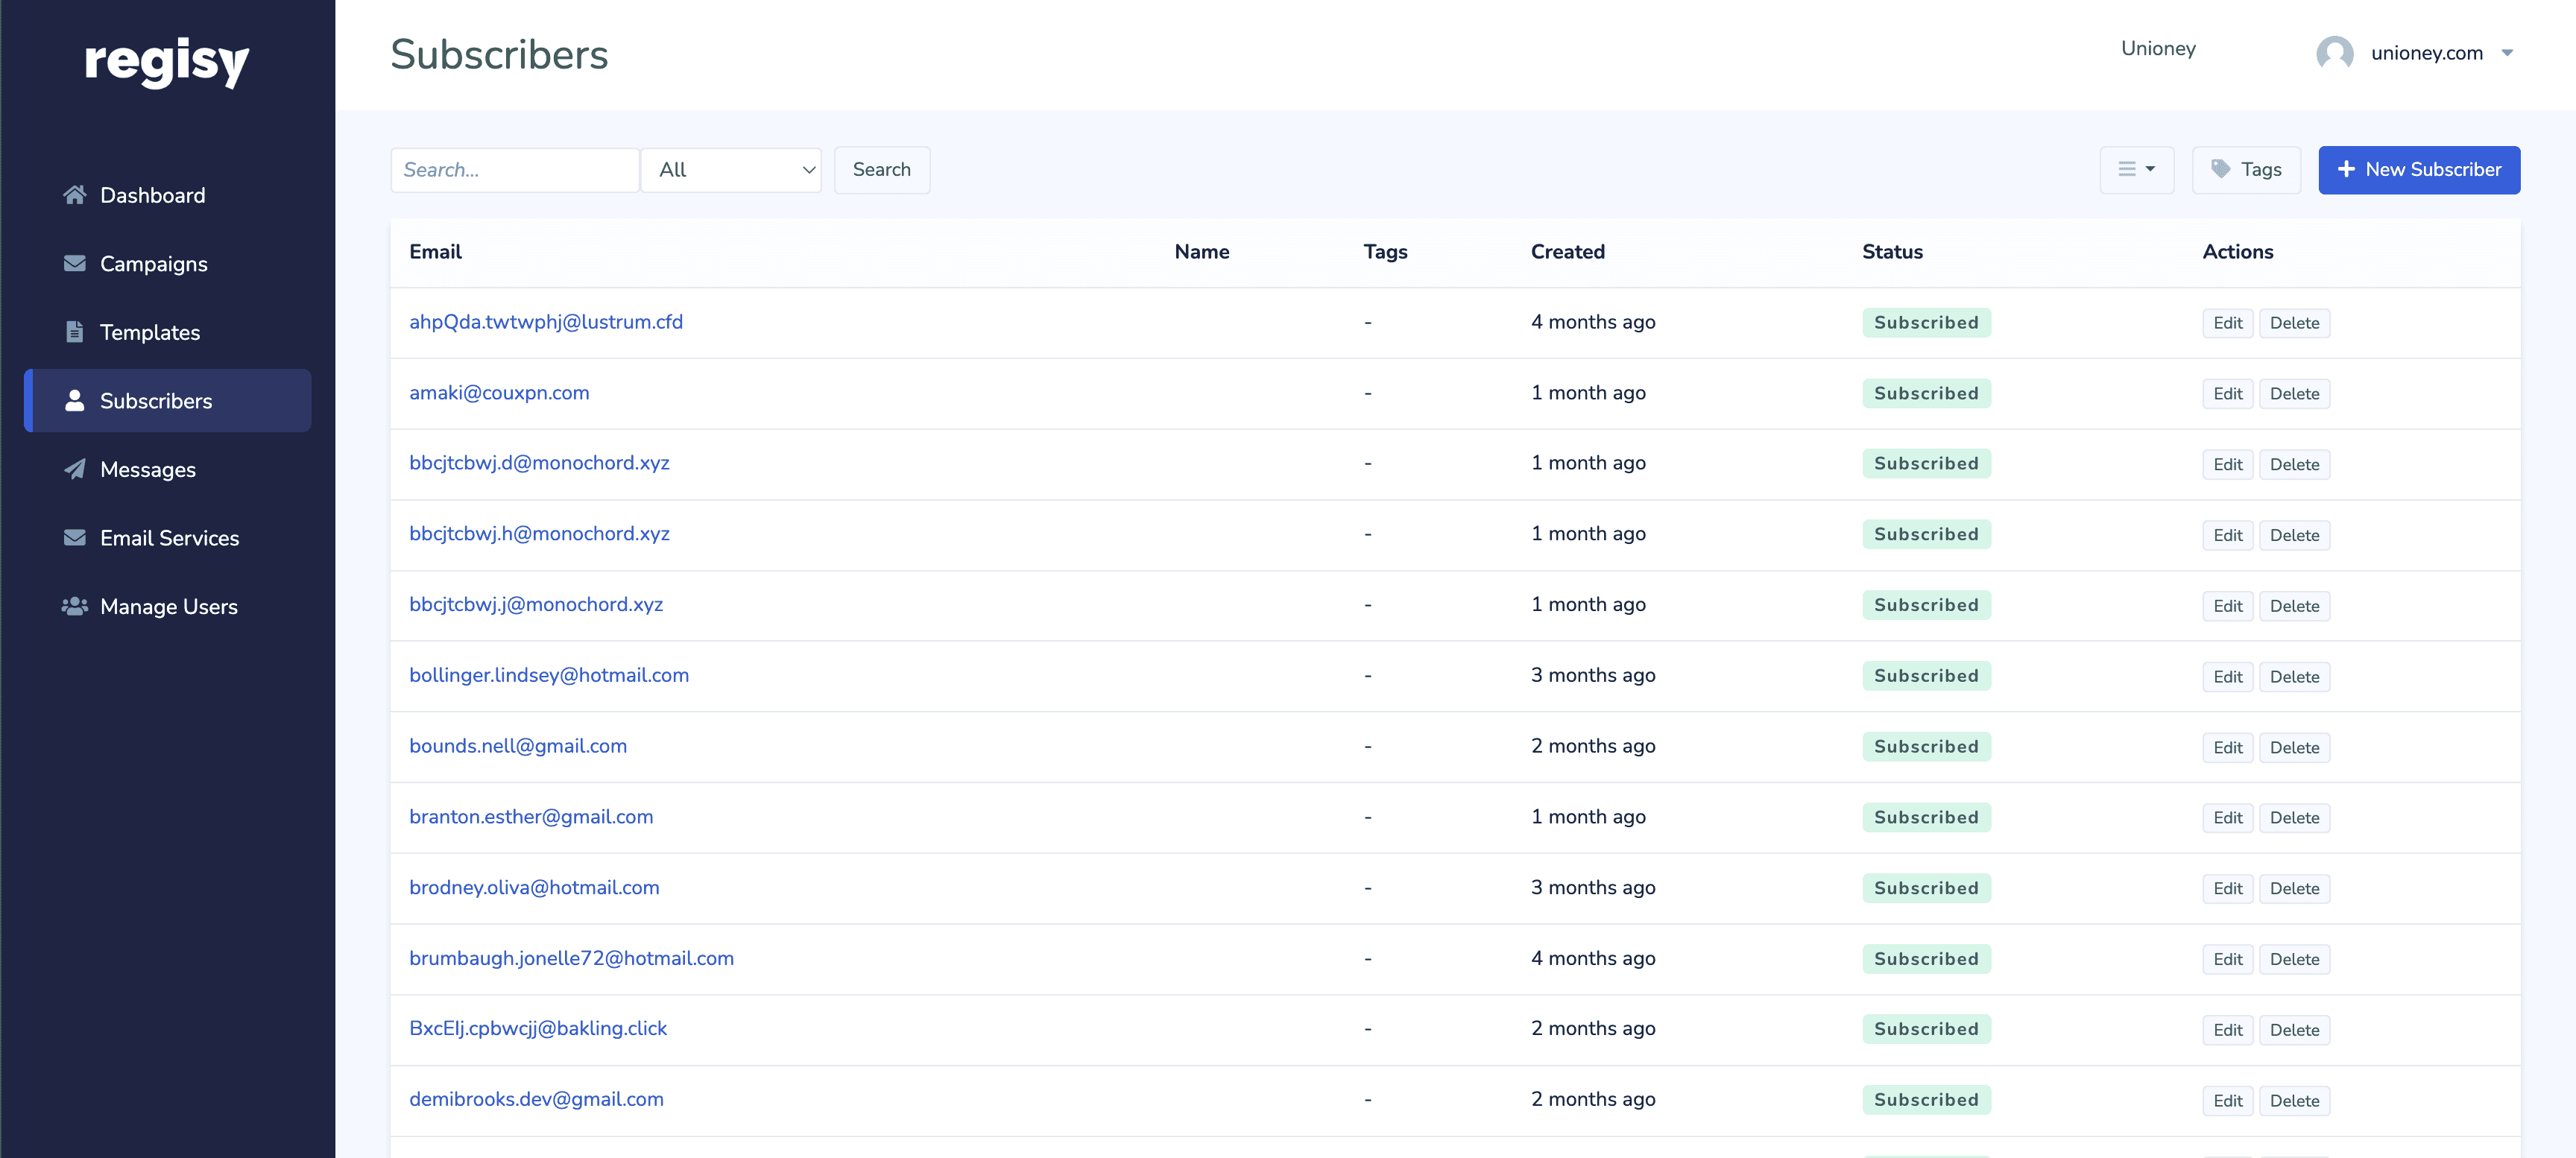Open the Templates sidebar item
The height and width of the screenshot is (1158, 2576).
[x=150, y=332]
